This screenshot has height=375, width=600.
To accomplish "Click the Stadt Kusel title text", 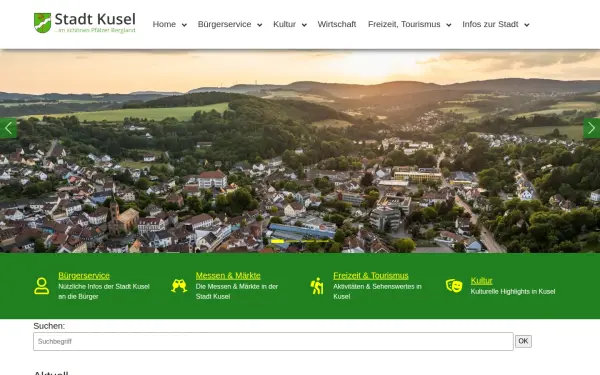I will click(x=95, y=19).
